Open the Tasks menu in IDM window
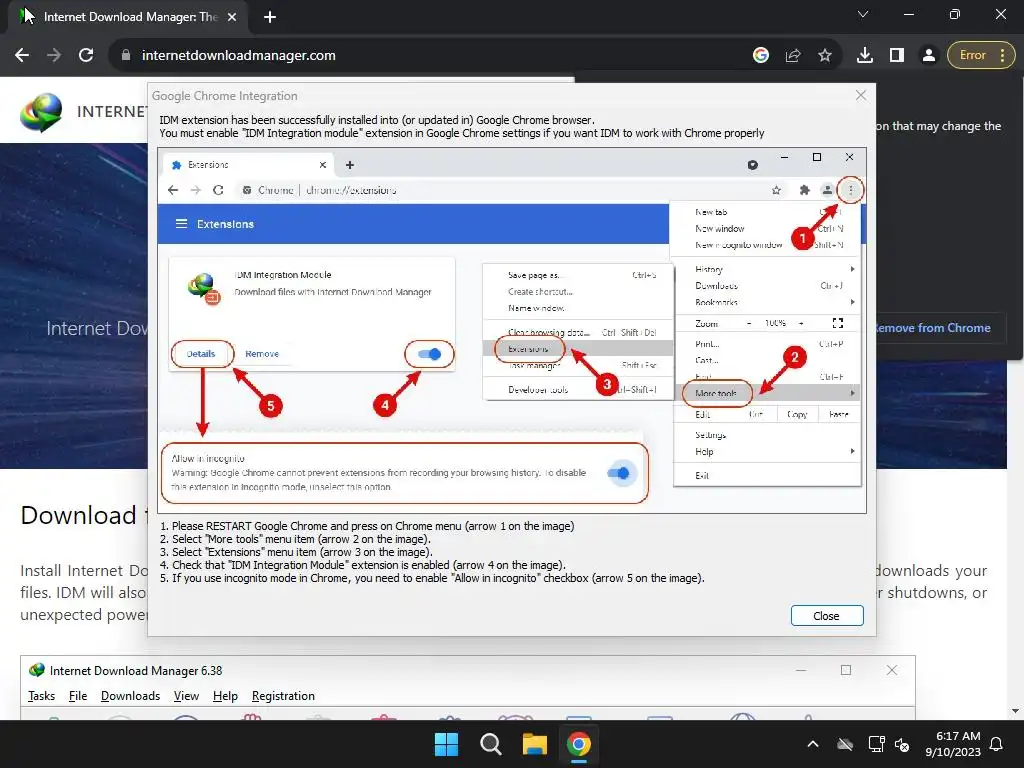 41,696
